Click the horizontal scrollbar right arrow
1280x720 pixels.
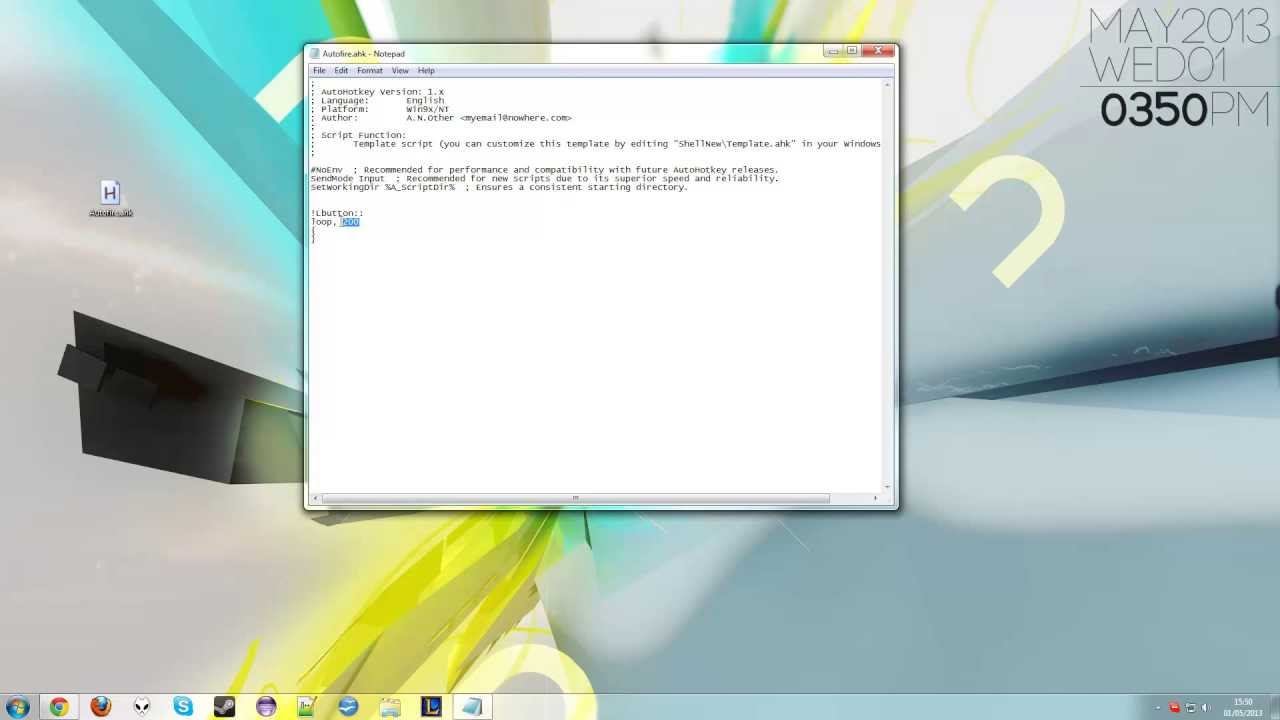(x=876, y=498)
